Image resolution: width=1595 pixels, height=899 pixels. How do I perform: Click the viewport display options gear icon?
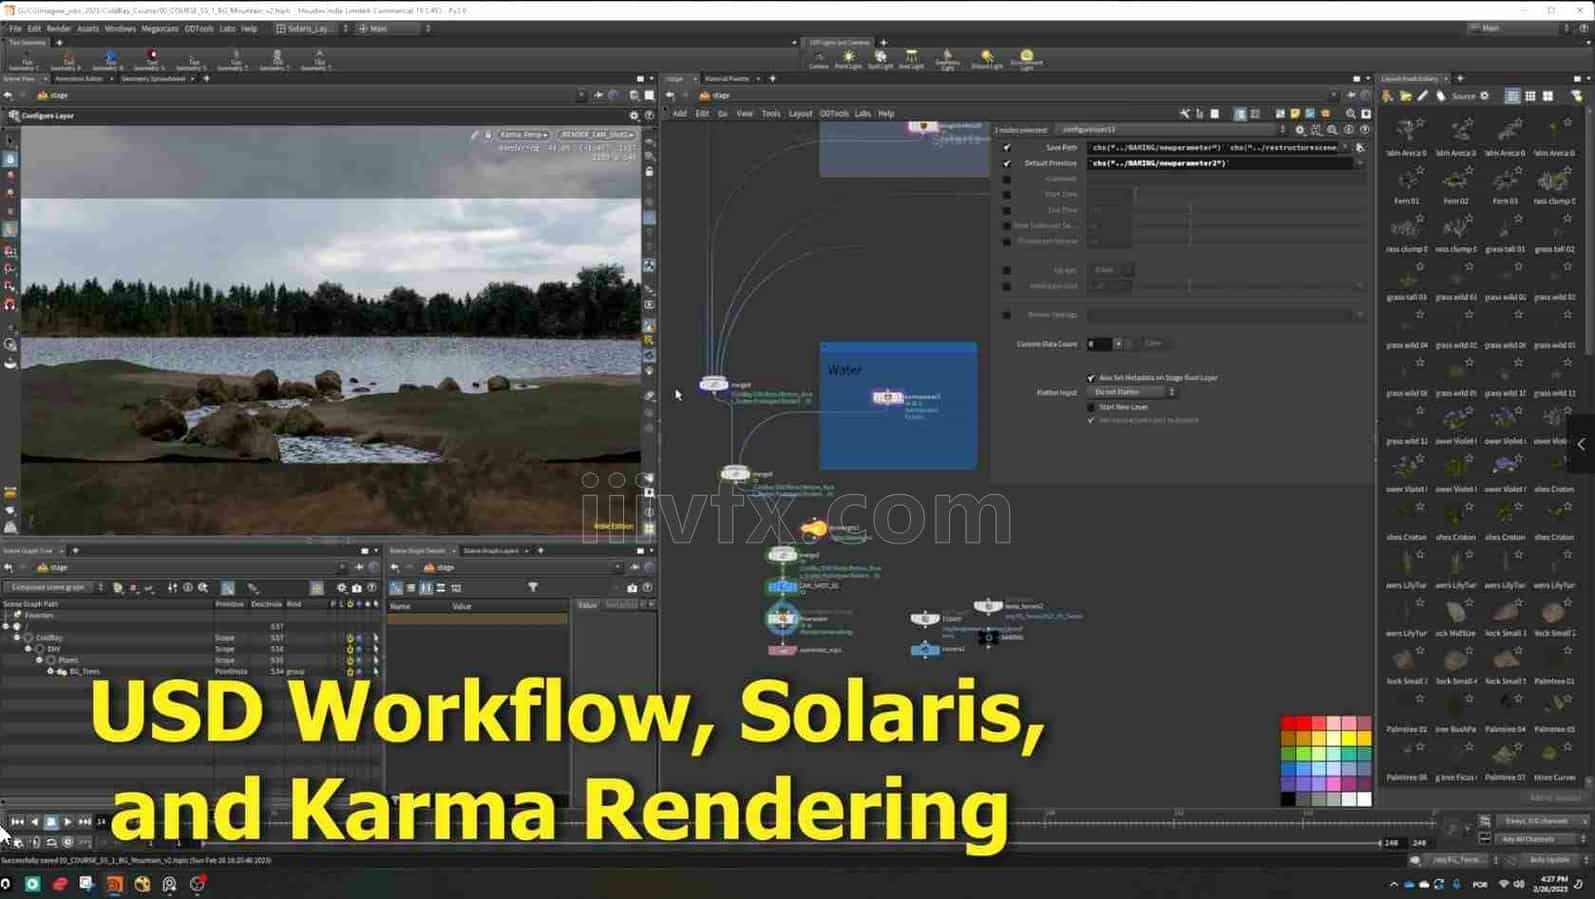[634, 116]
